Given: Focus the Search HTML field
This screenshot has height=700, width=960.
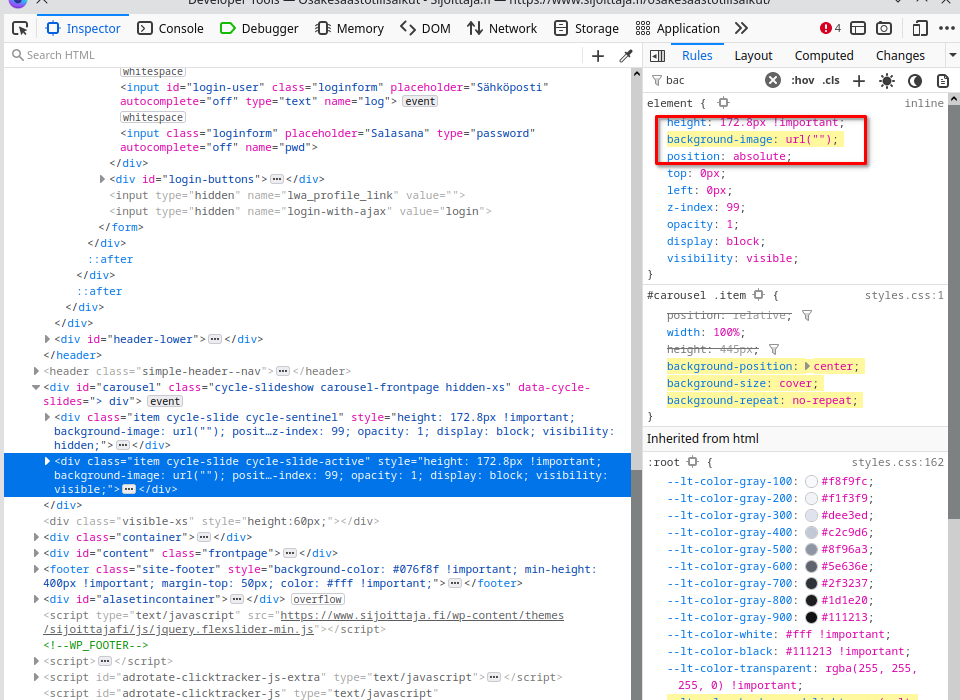Looking at the screenshot, I should tap(294, 55).
